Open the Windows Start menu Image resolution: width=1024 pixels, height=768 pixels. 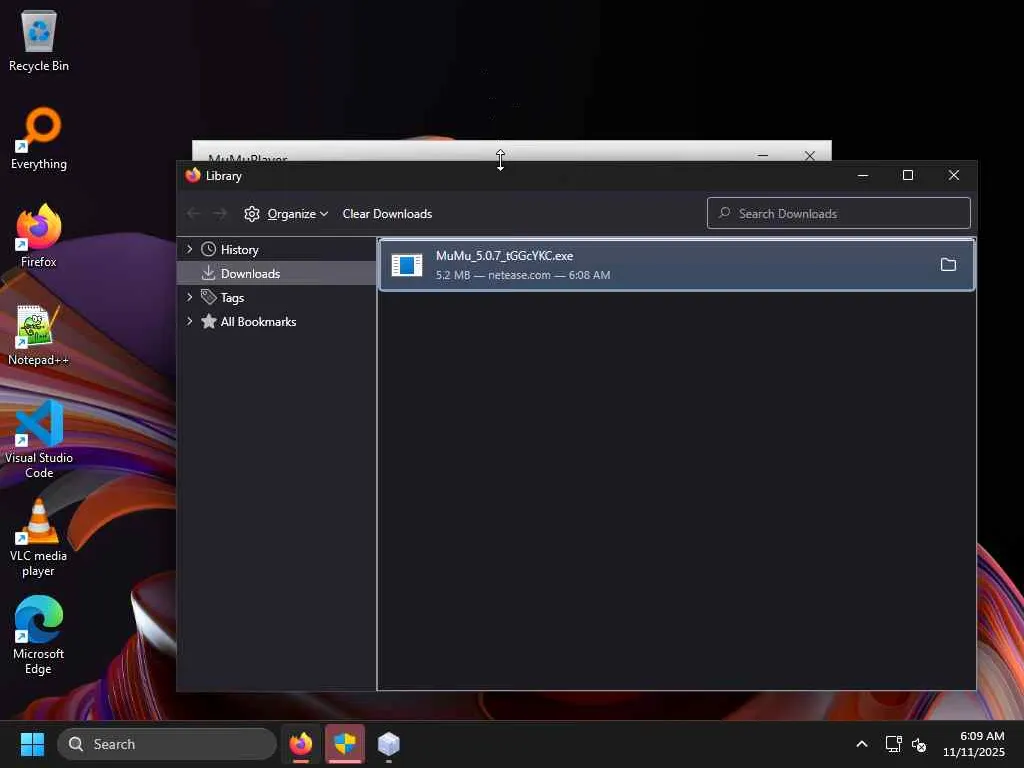tap(33, 744)
